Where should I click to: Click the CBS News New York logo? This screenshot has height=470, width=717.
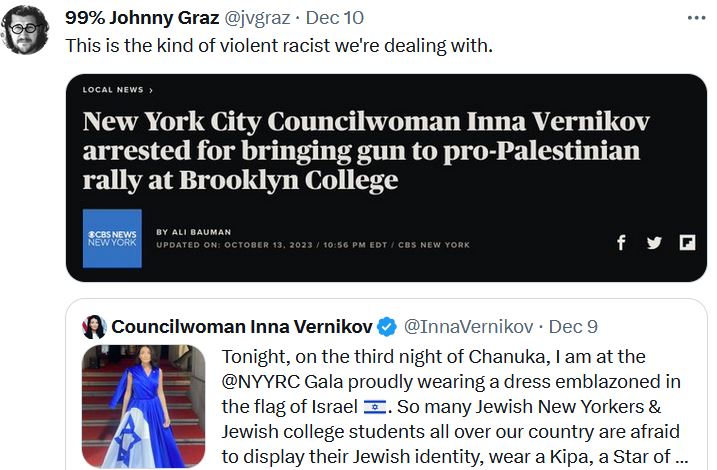click(112, 238)
